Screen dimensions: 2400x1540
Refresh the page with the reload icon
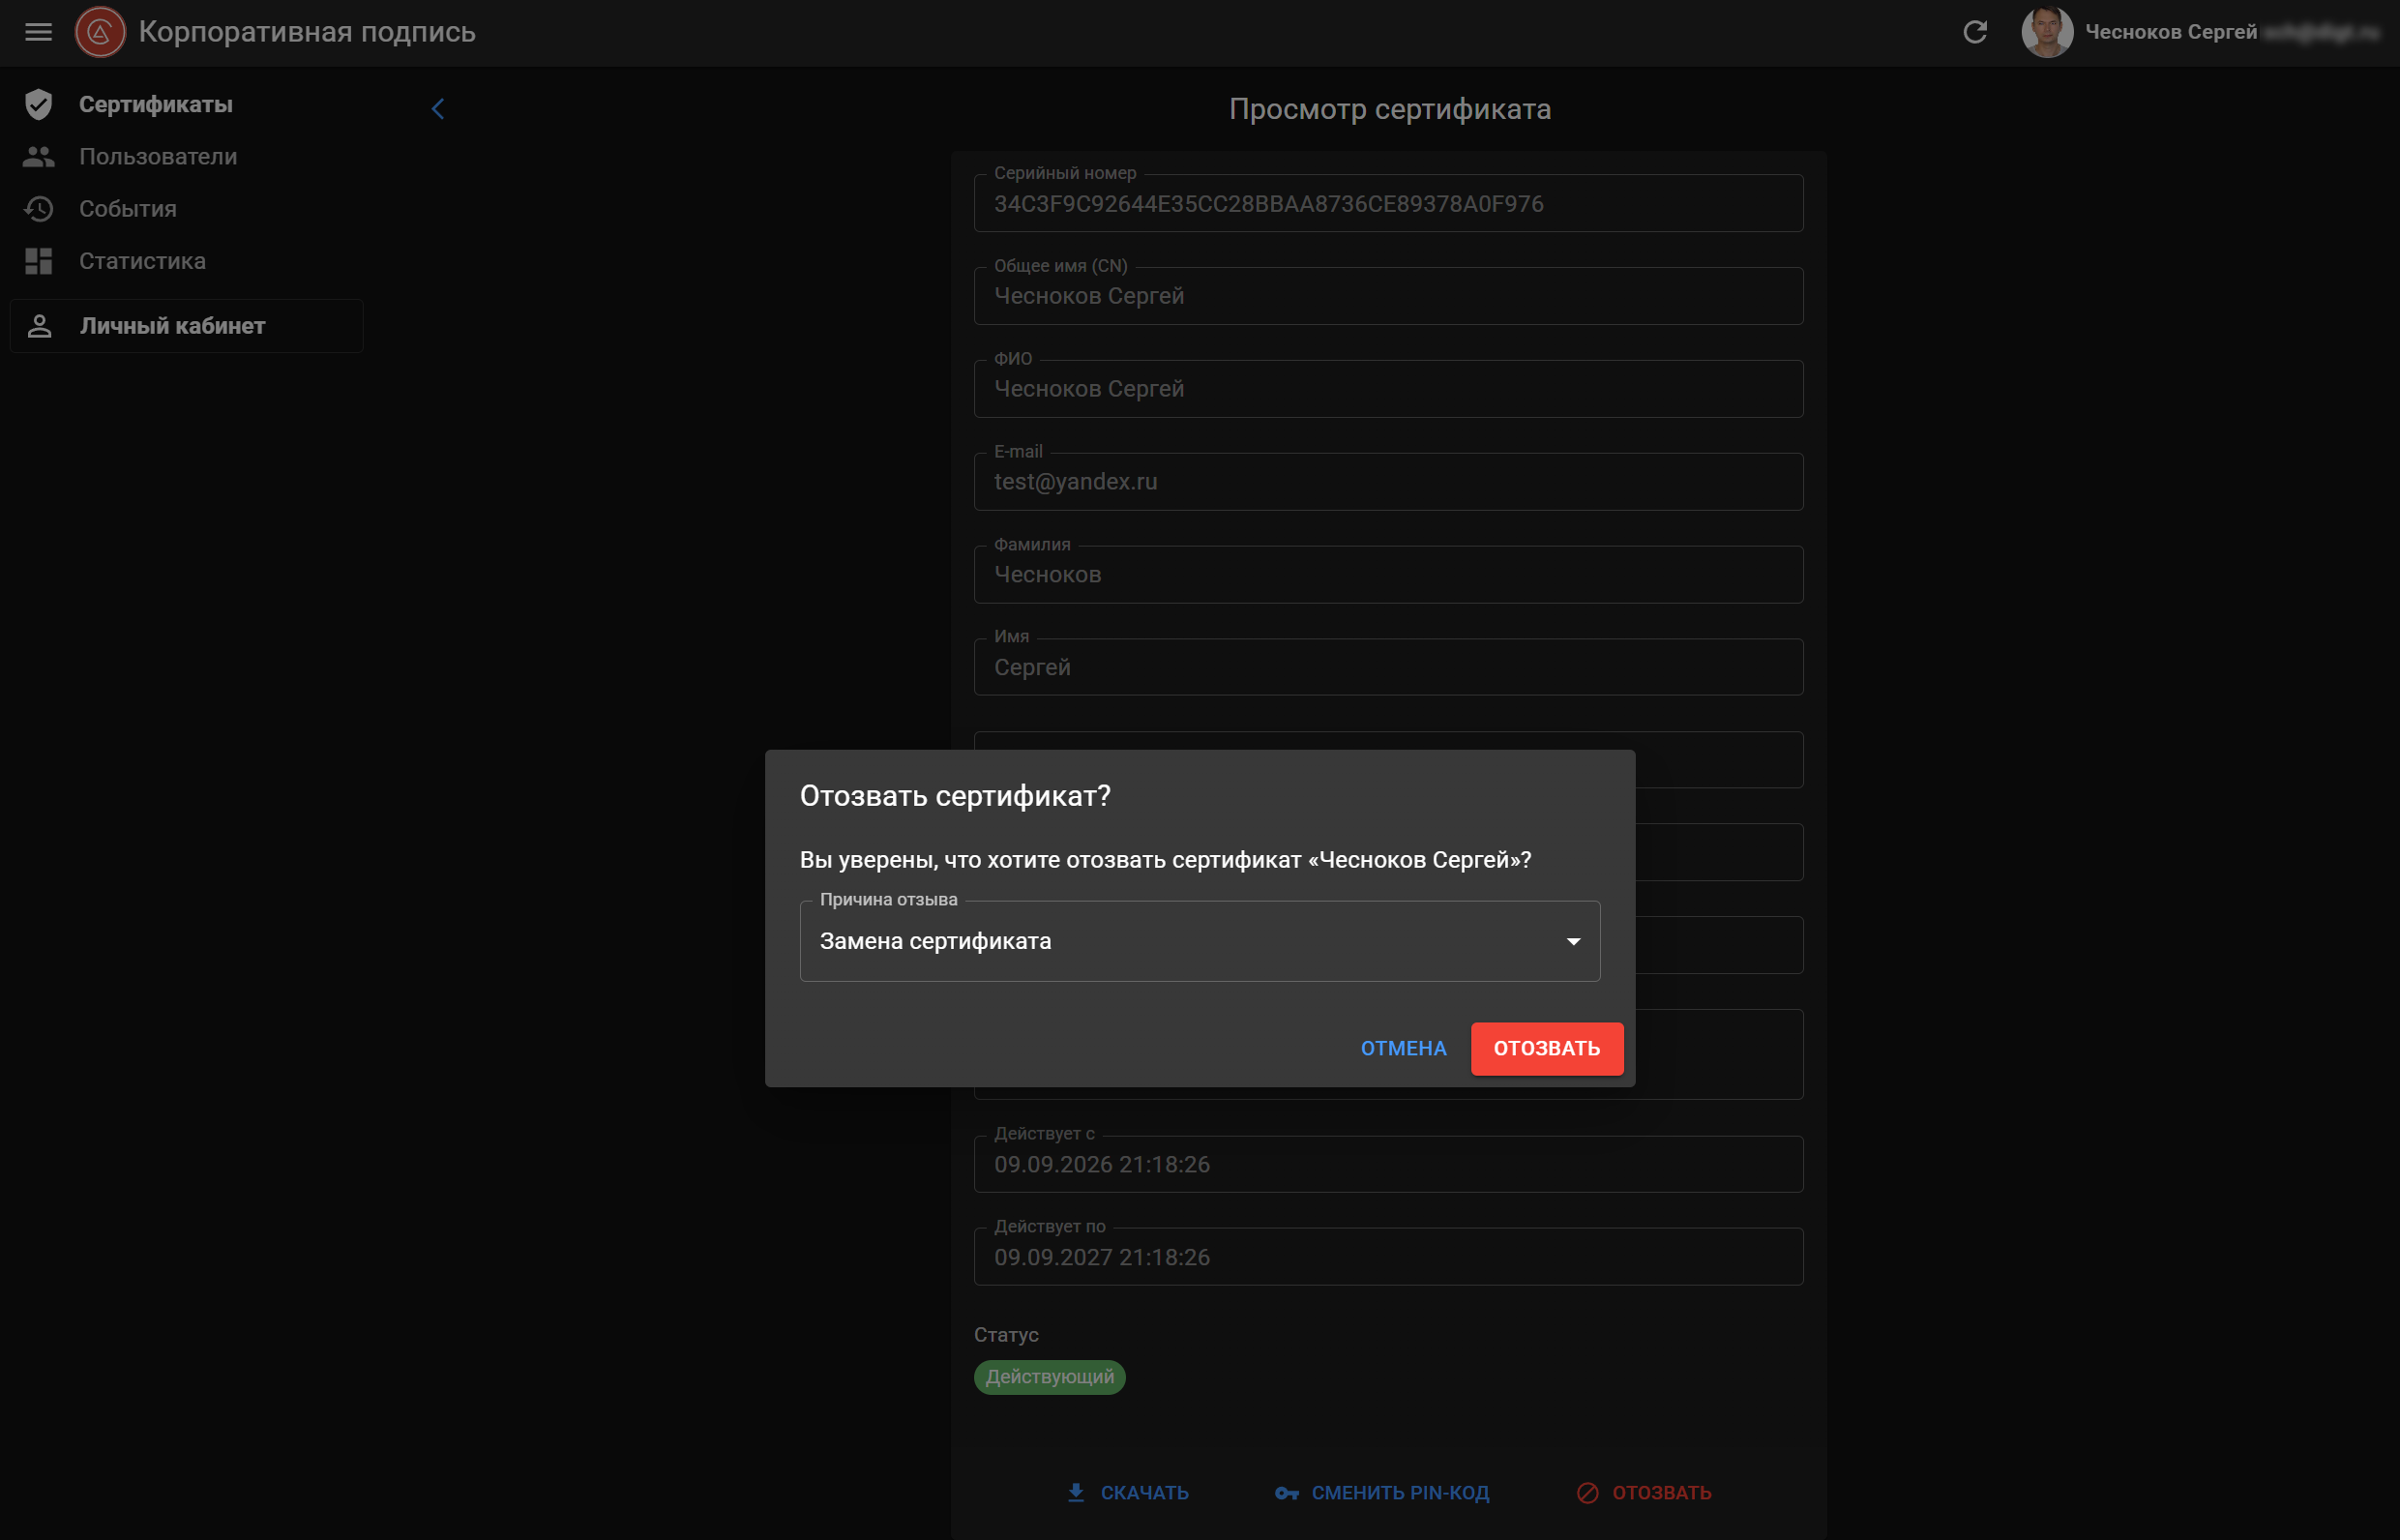point(1974,32)
